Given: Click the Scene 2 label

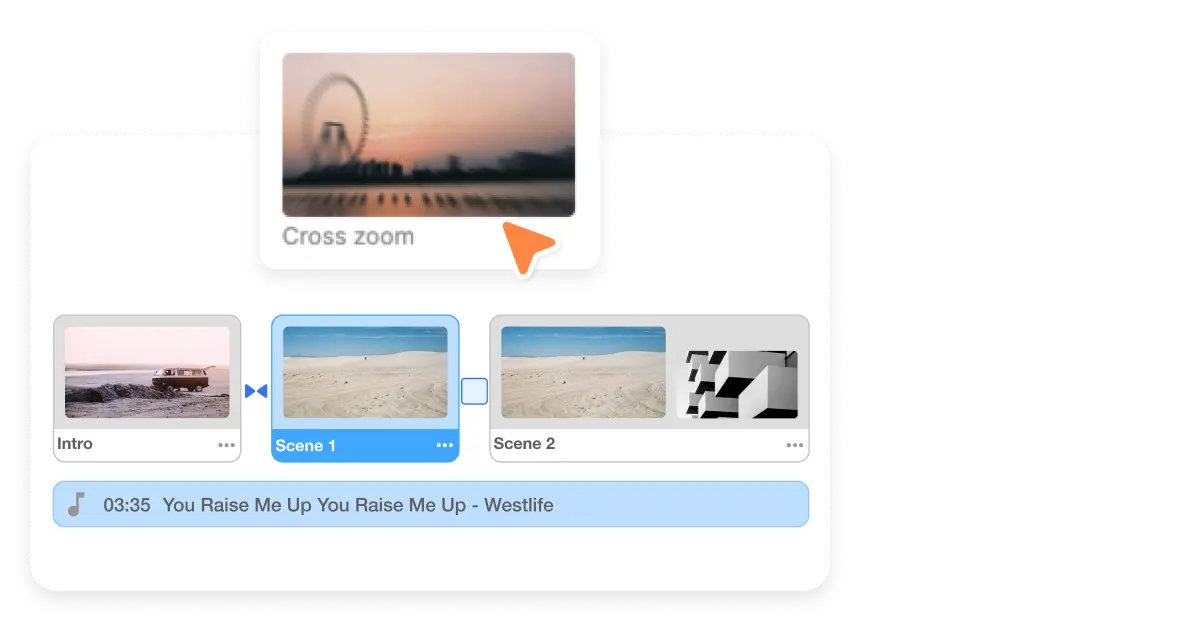Looking at the screenshot, I should (524, 444).
